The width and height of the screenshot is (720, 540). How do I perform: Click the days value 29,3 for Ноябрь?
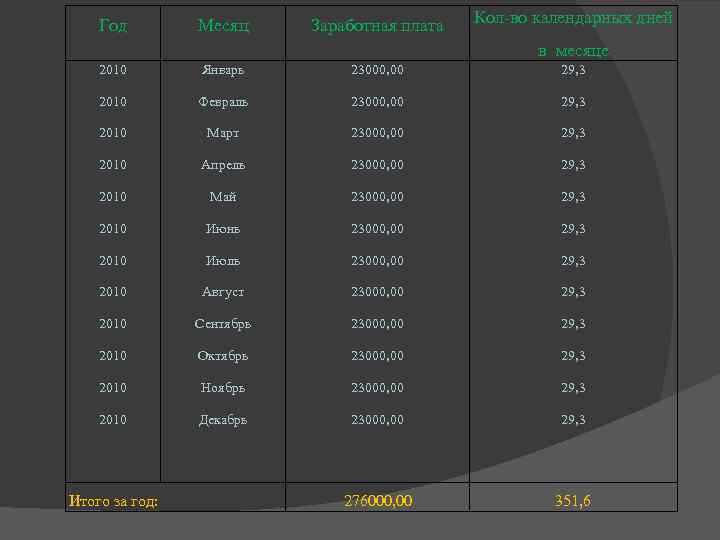(573, 388)
